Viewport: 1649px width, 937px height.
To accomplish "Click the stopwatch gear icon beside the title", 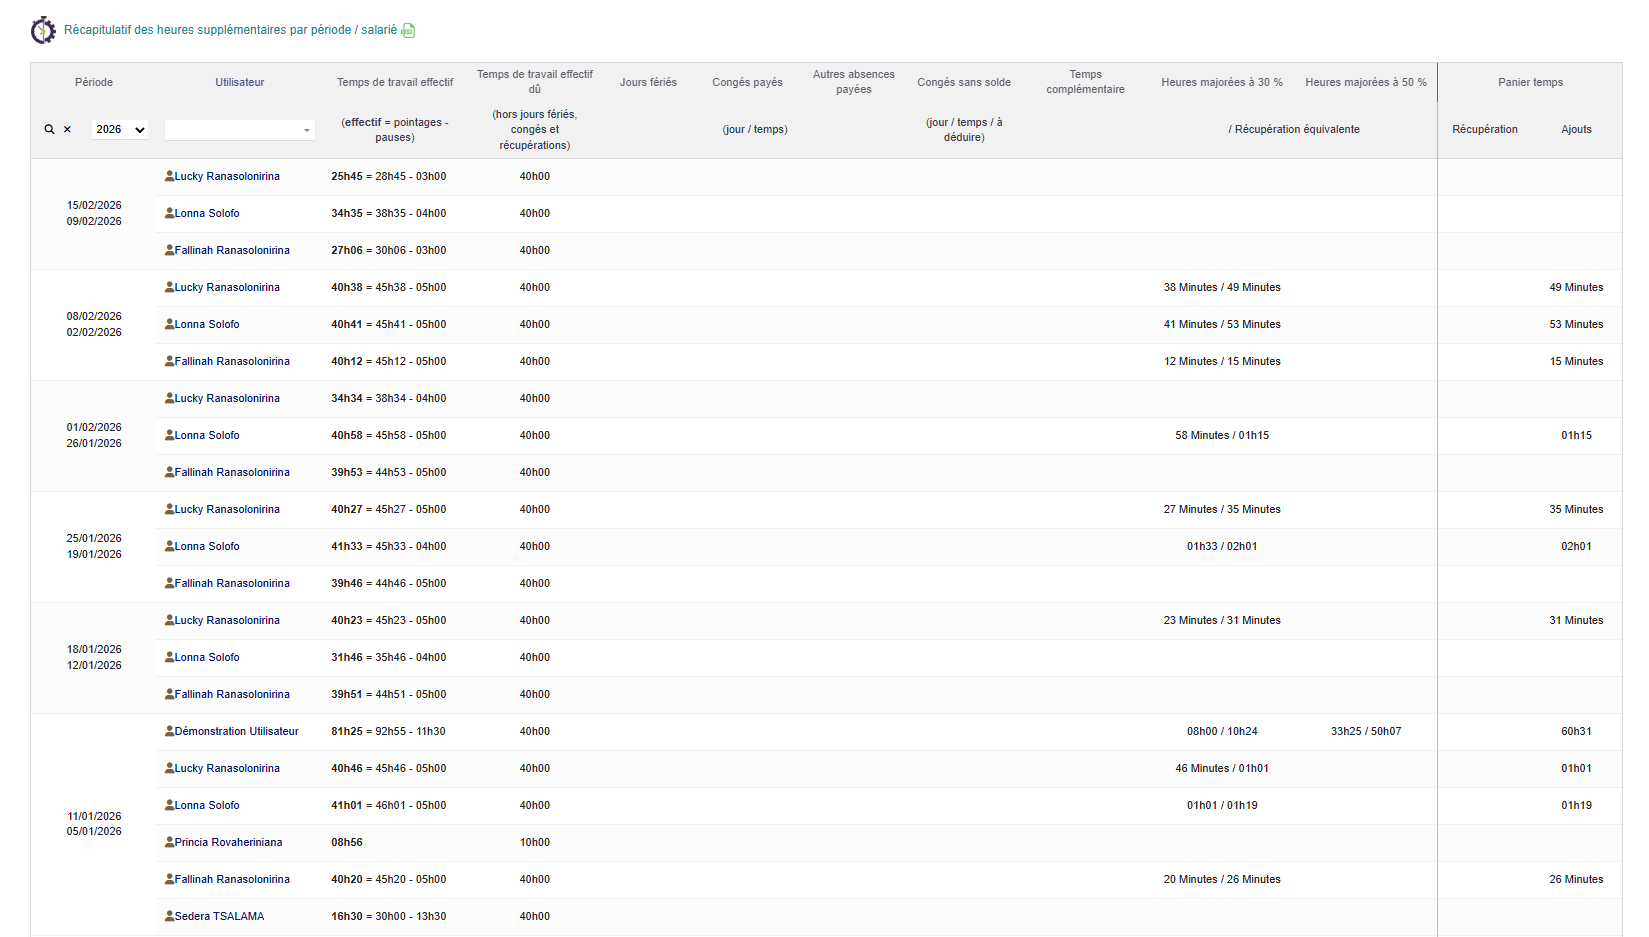I will click(43, 30).
